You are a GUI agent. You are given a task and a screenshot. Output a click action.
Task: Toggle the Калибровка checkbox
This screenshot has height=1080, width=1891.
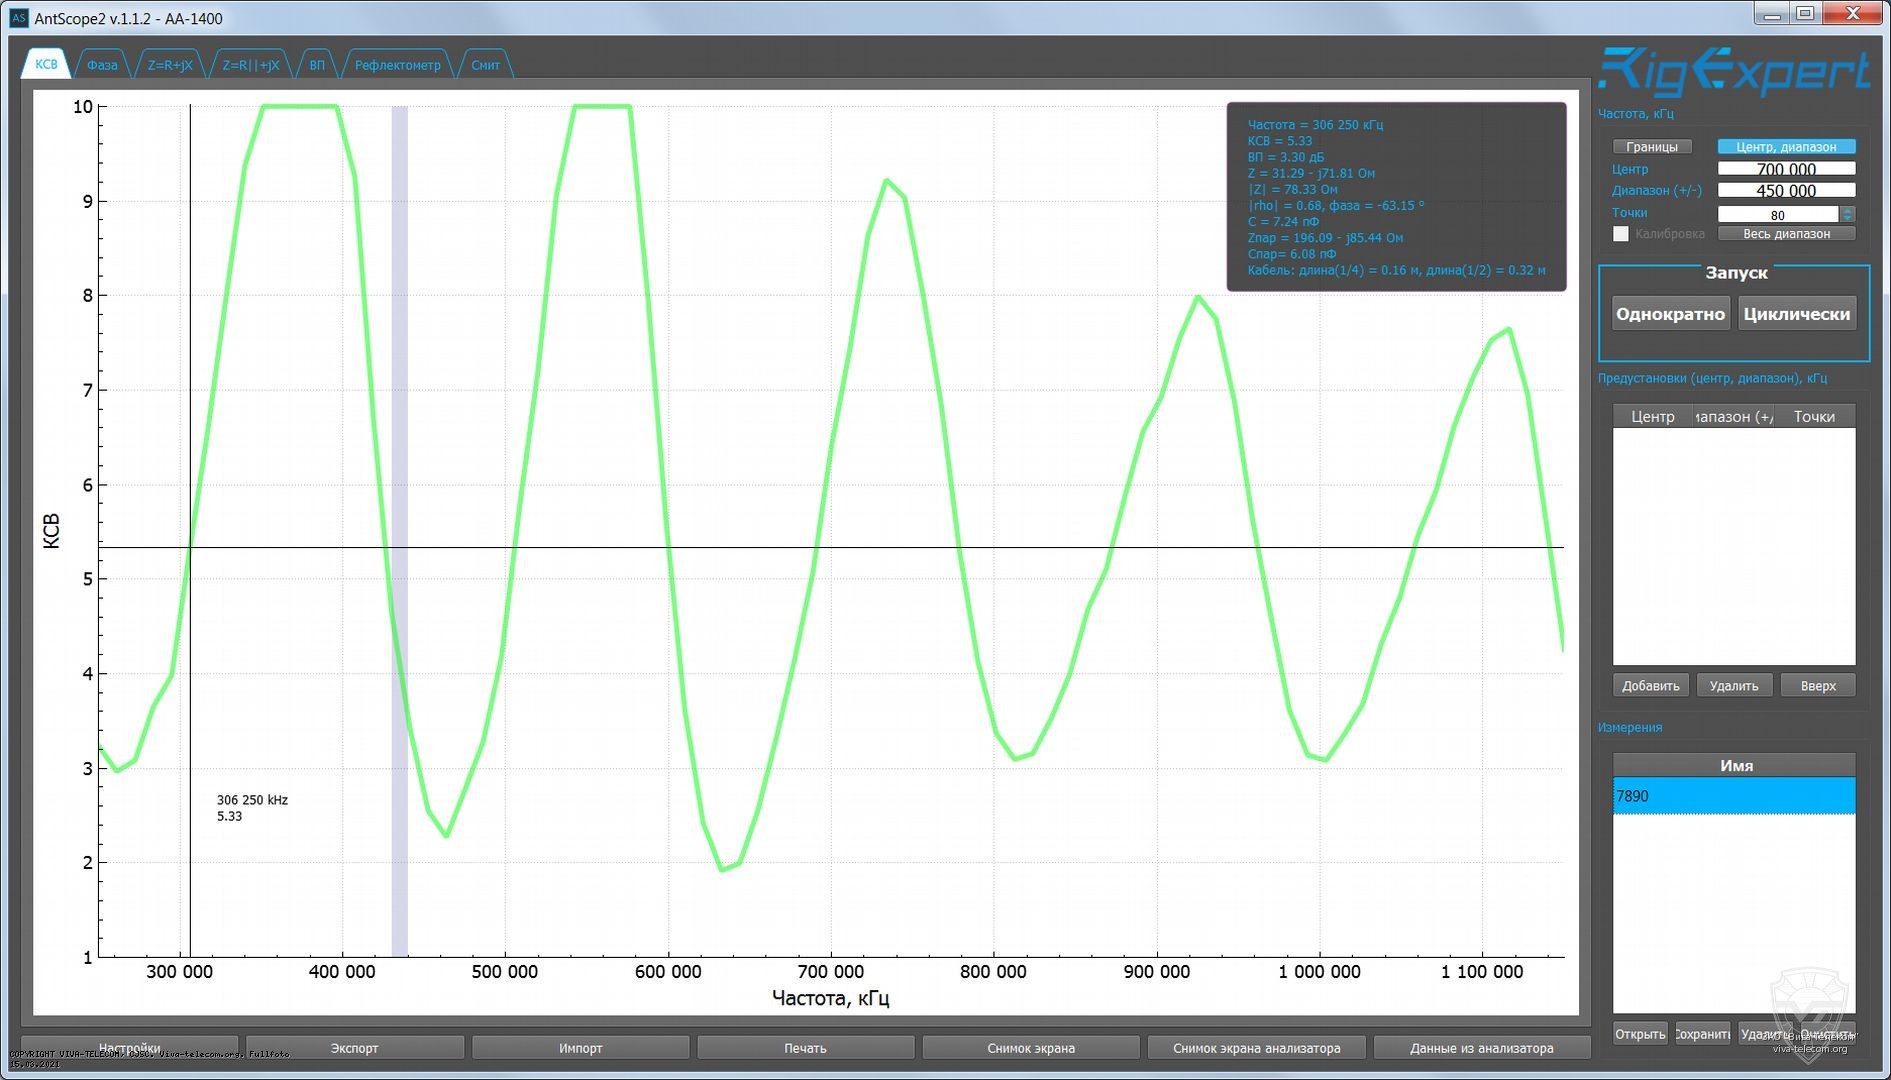click(1621, 234)
